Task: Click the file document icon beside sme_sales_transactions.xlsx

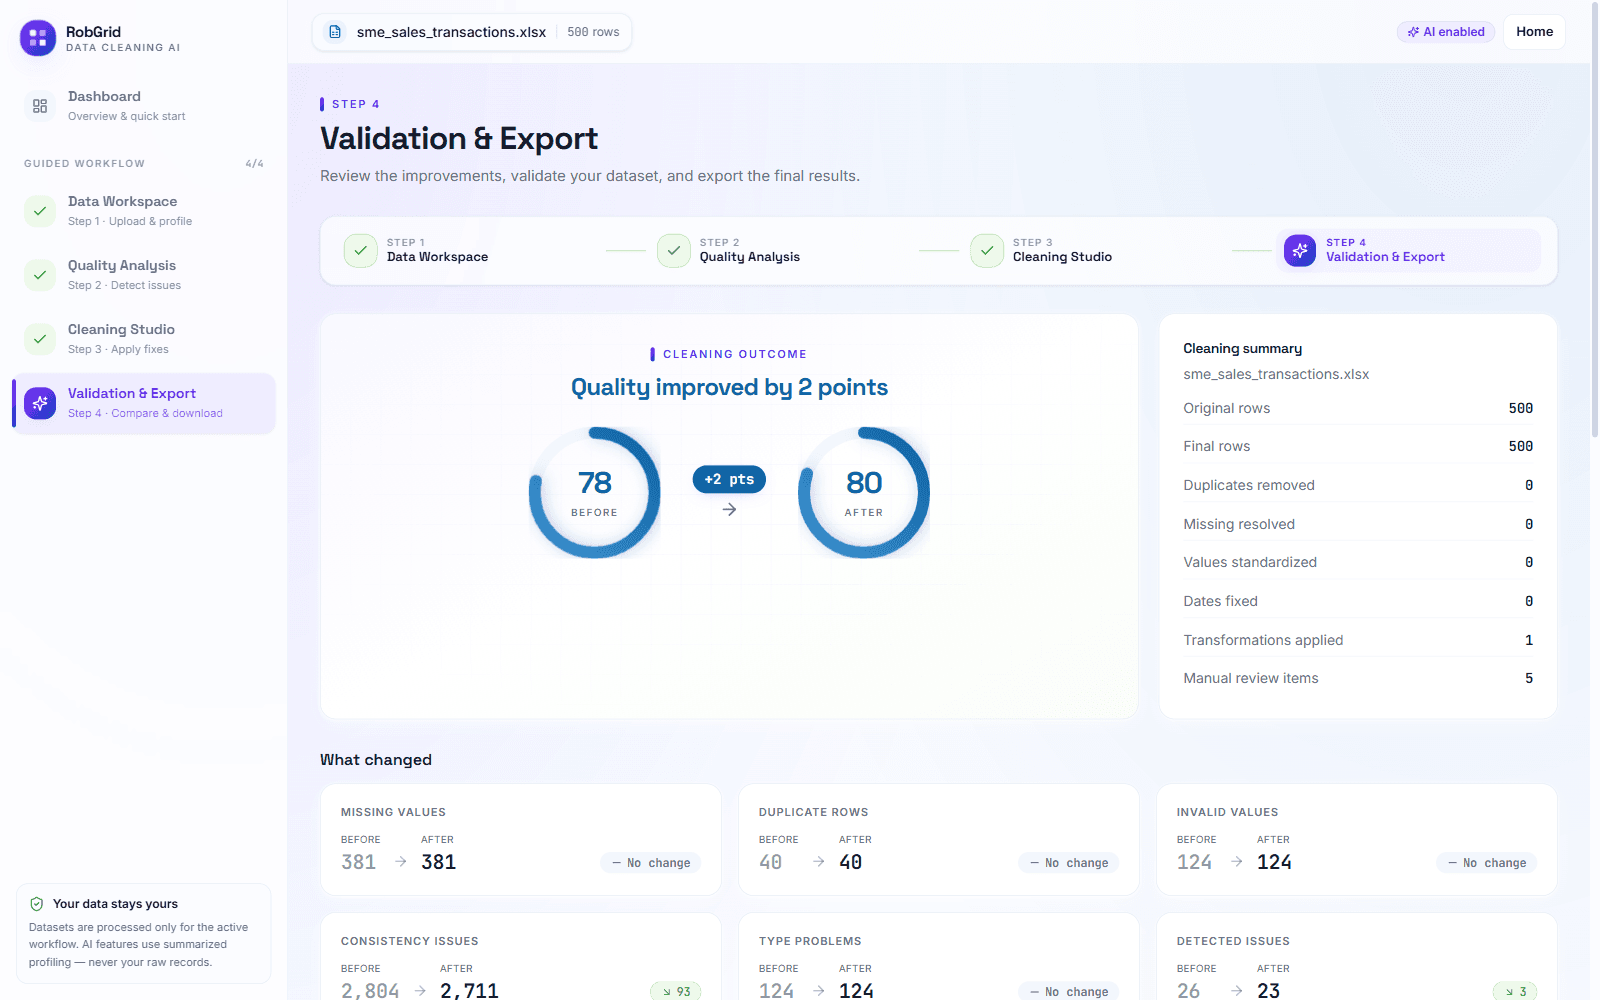Action: point(335,32)
